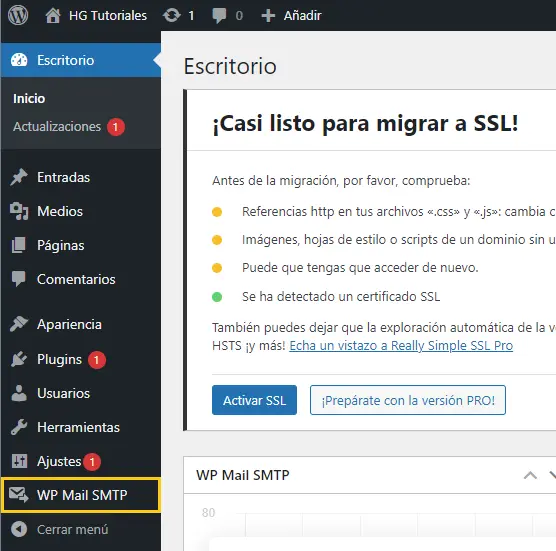
Task: Click the Escritorio page heading
Action: coord(230,66)
